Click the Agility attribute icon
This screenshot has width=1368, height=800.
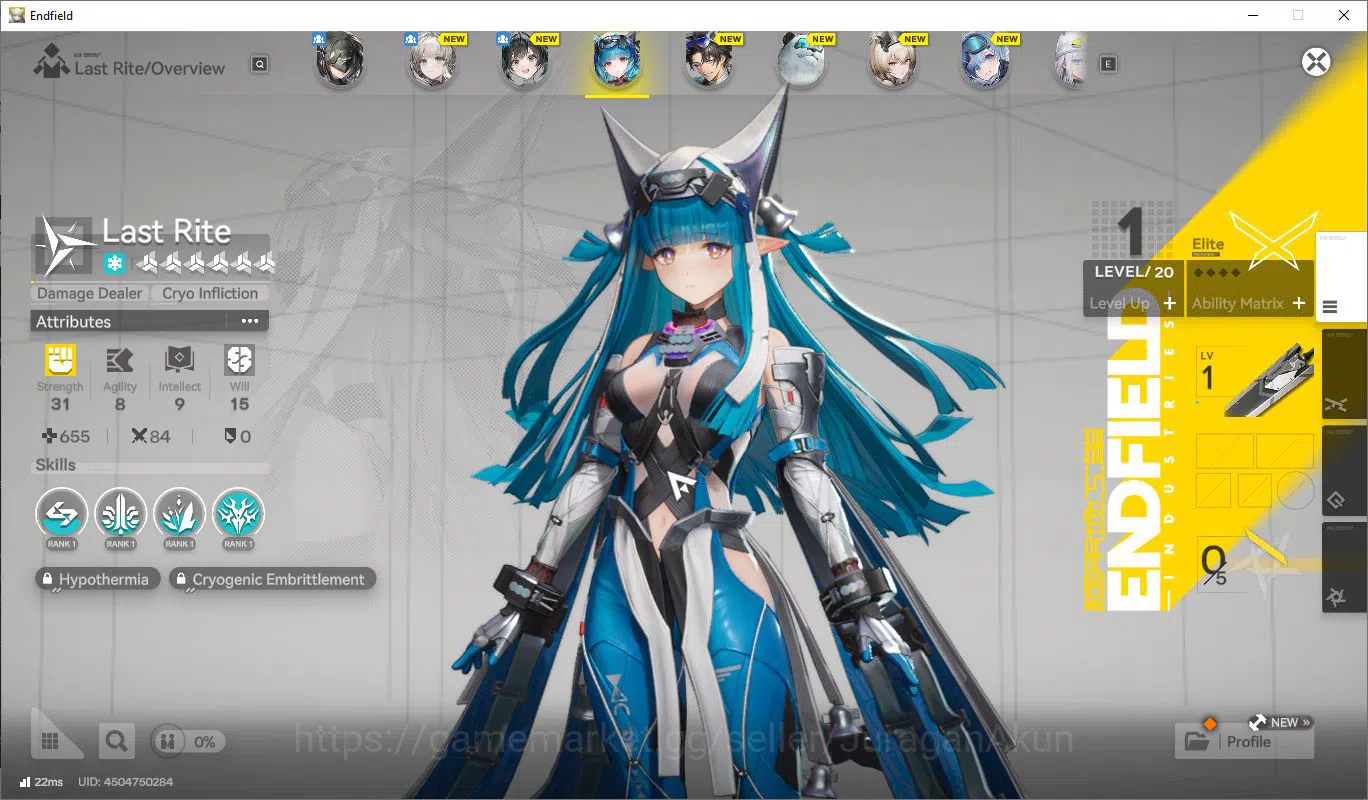(120, 360)
